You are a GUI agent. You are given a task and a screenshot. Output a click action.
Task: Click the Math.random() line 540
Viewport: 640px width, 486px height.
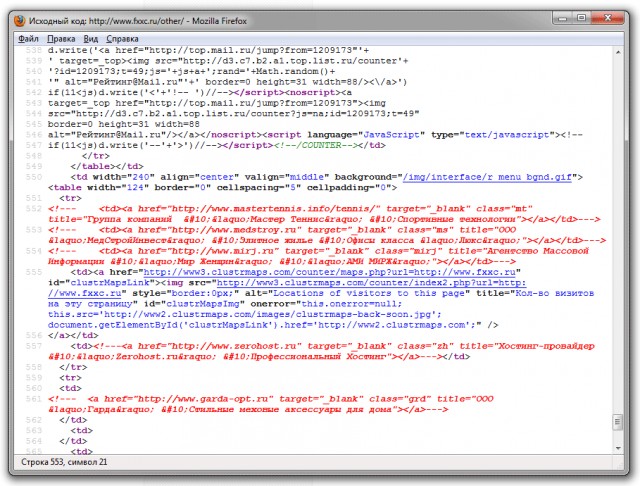[x=191, y=71]
